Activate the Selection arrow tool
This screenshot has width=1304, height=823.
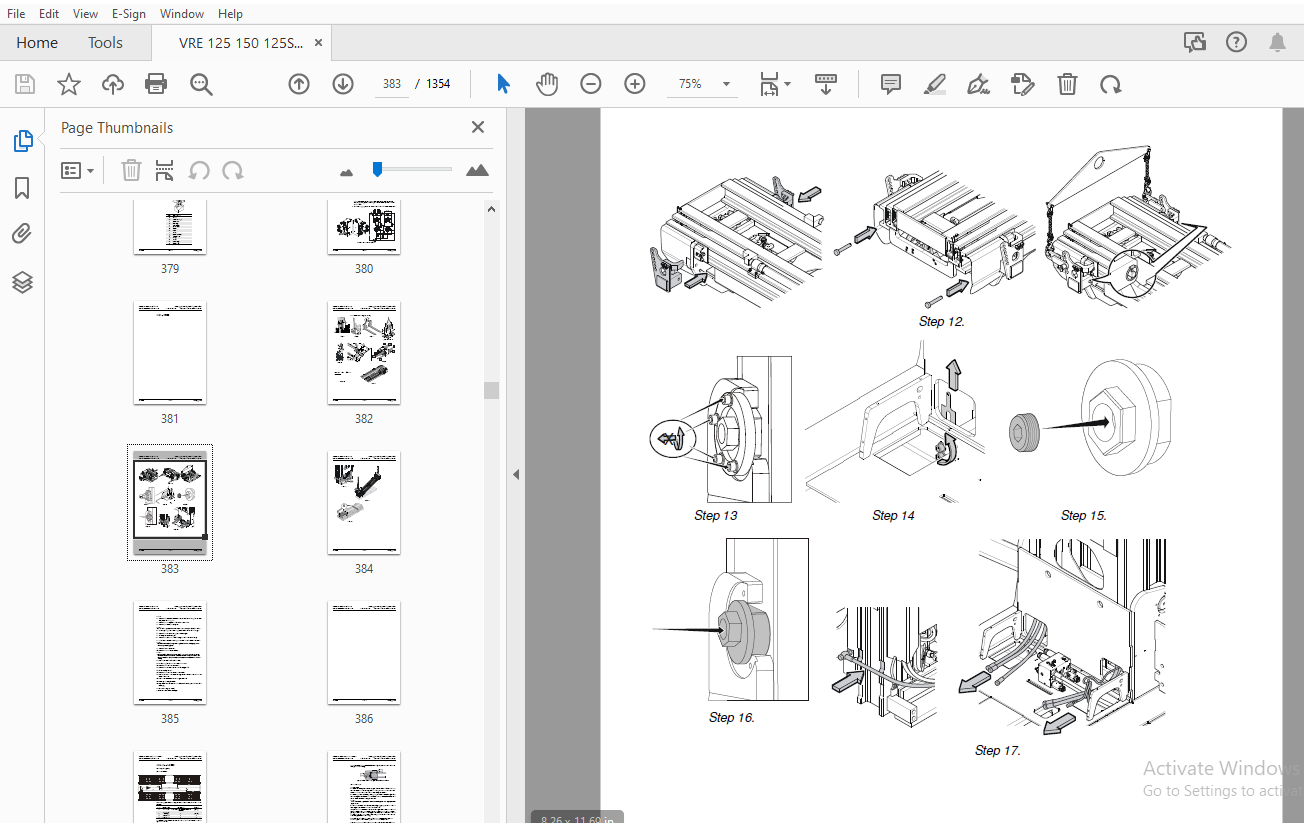(503, 84)
